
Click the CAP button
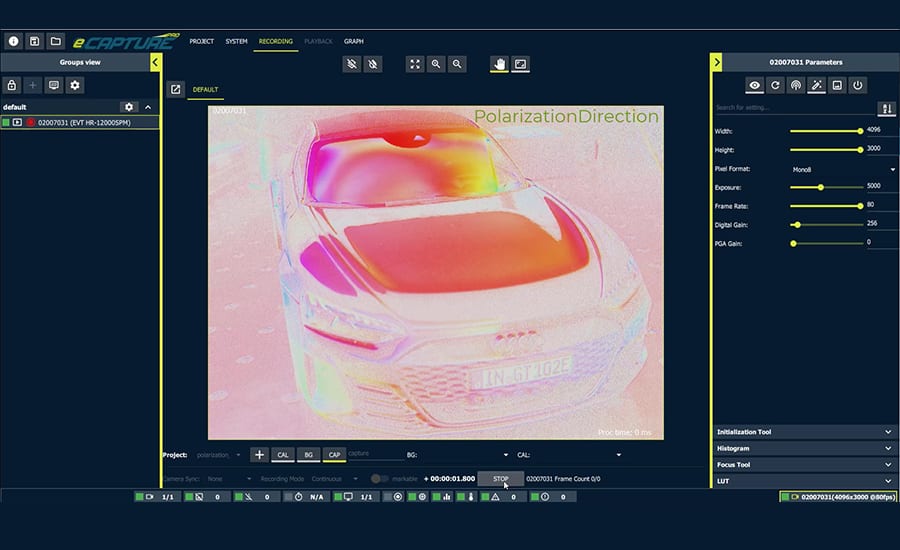coord(334,455)
